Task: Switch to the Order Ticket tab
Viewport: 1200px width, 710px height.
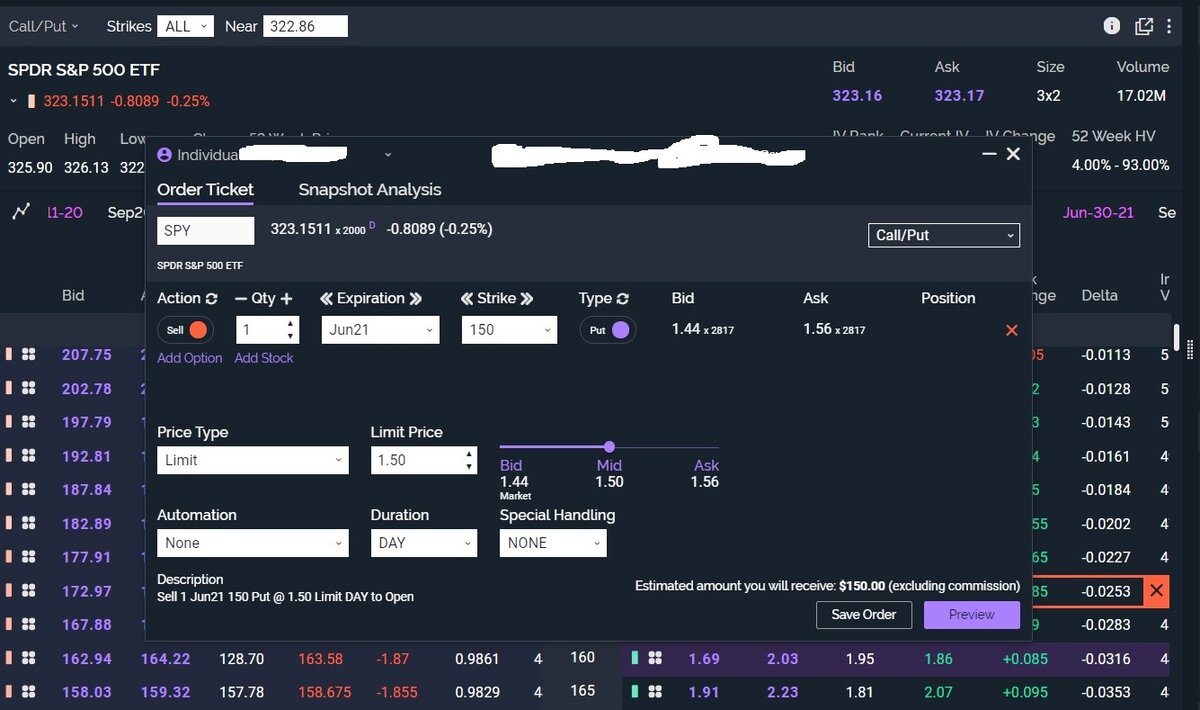Action: tap(205, 189)
